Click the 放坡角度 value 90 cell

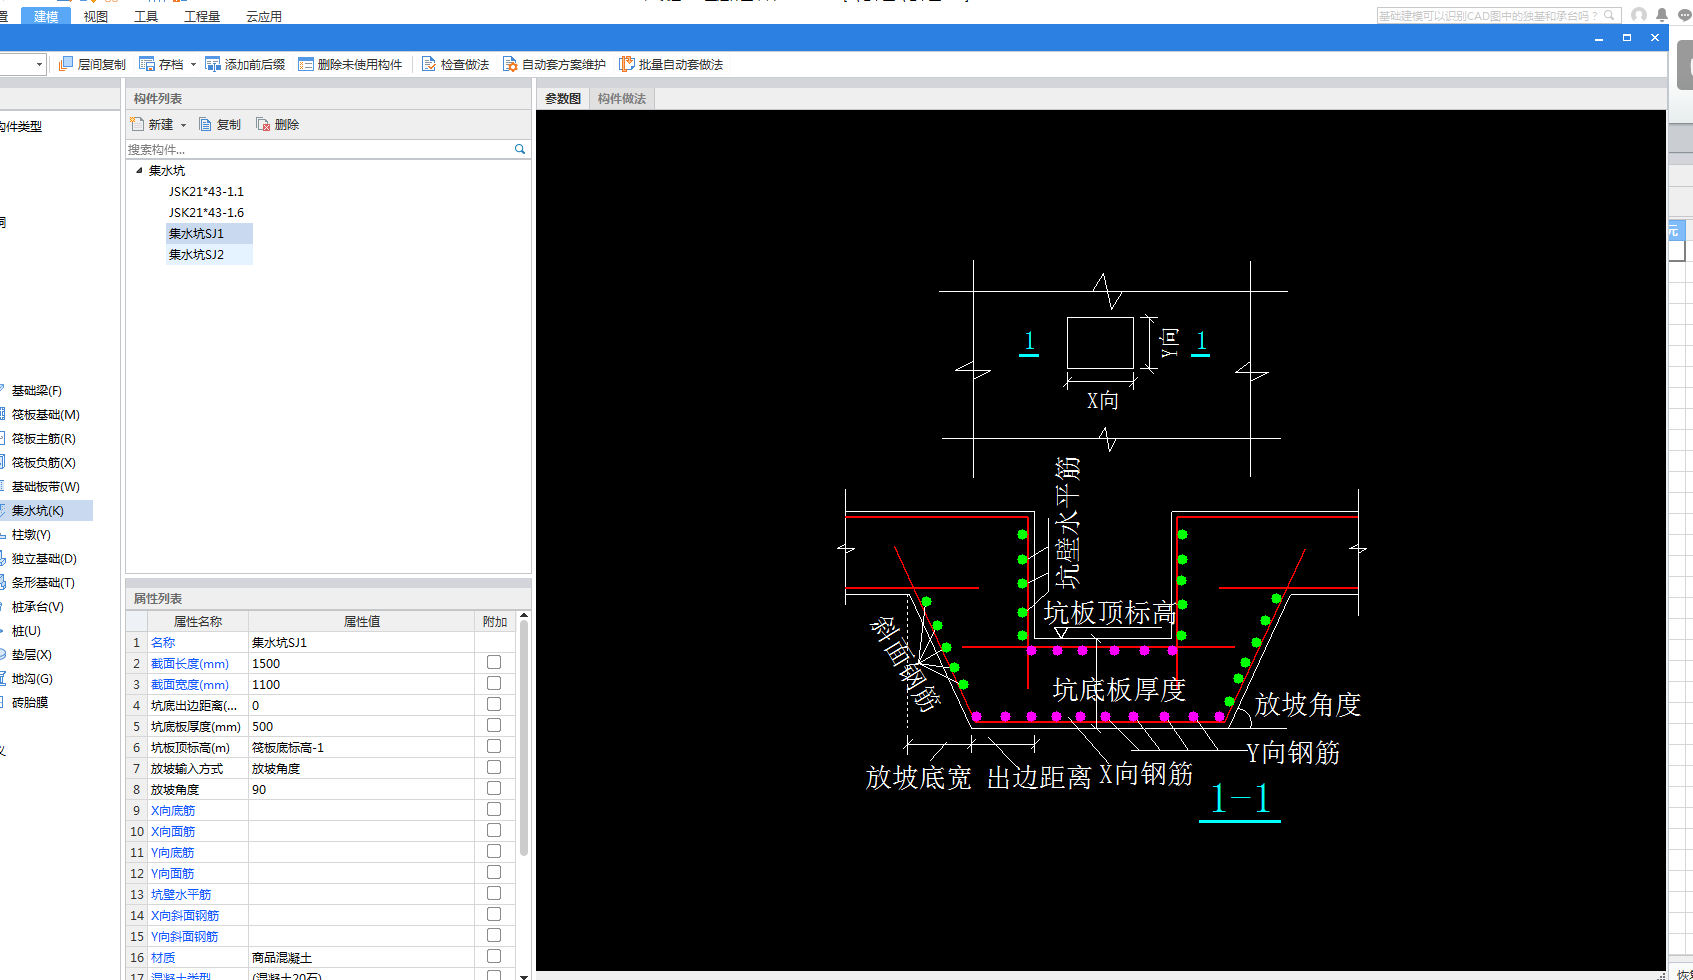point(361,789)
